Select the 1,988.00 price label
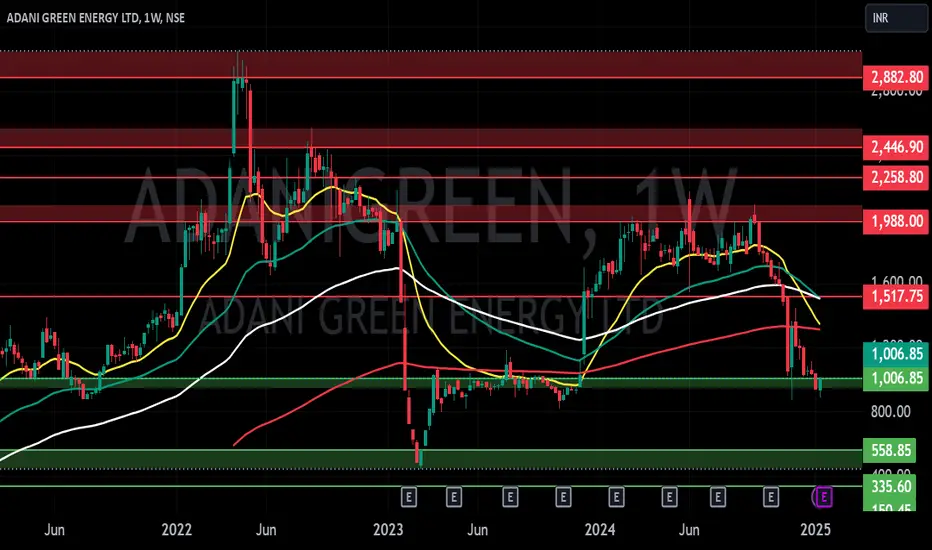 (896, 221)
